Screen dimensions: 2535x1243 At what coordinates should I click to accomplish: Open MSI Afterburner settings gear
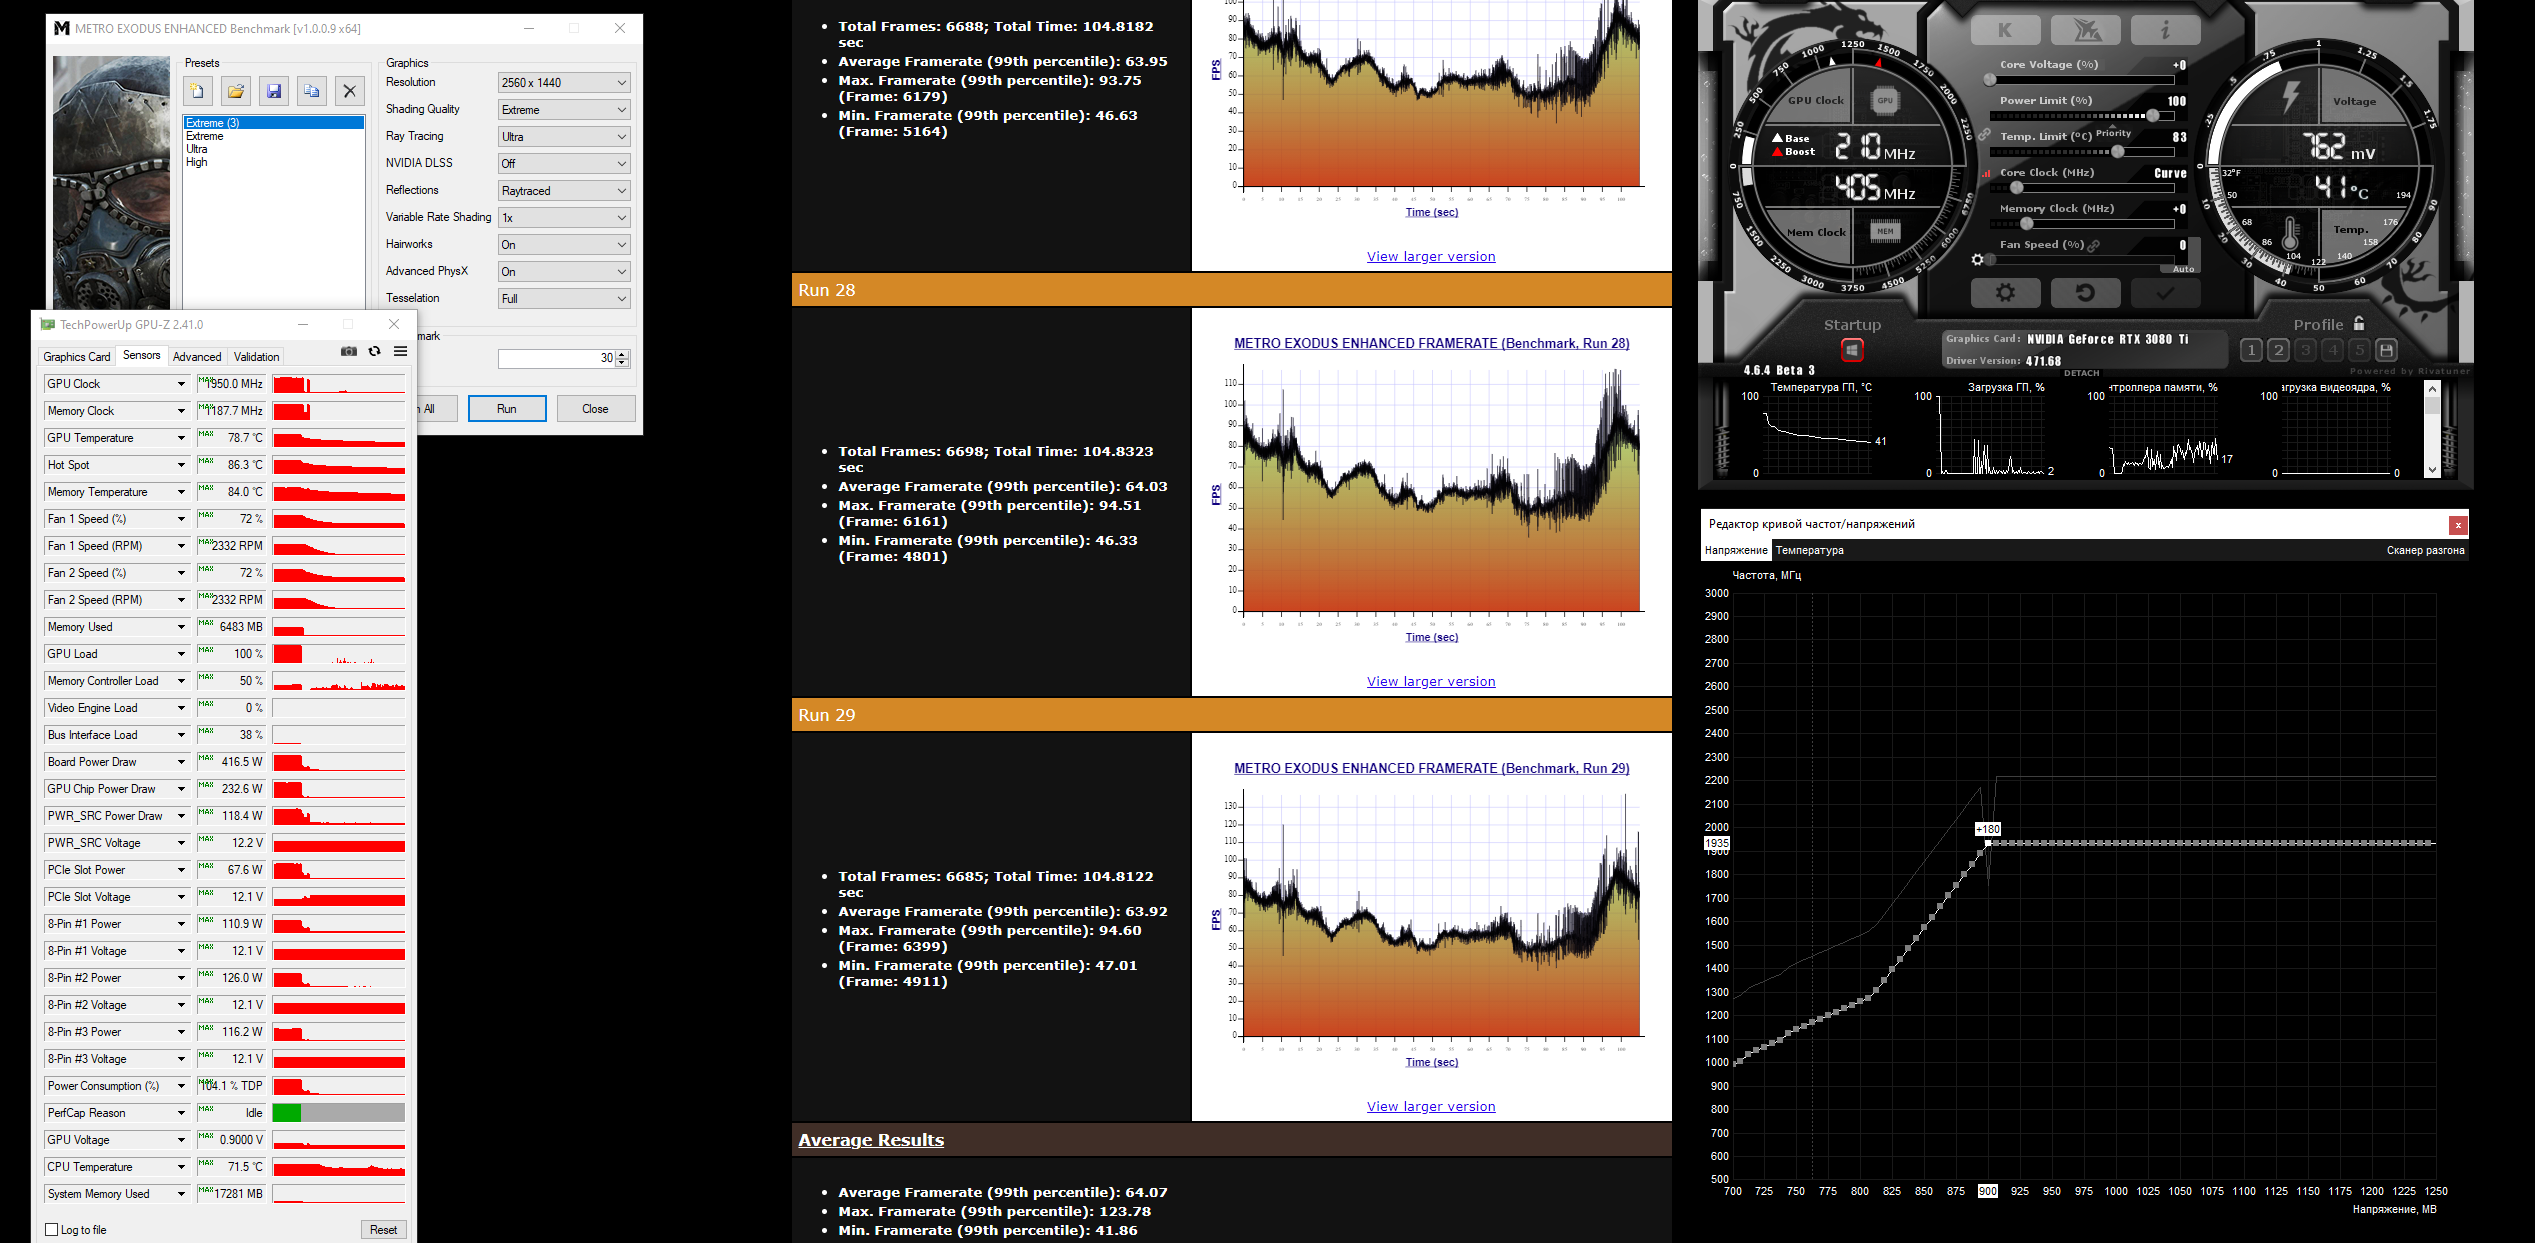pyautogui.click(x=2004, y=293)
